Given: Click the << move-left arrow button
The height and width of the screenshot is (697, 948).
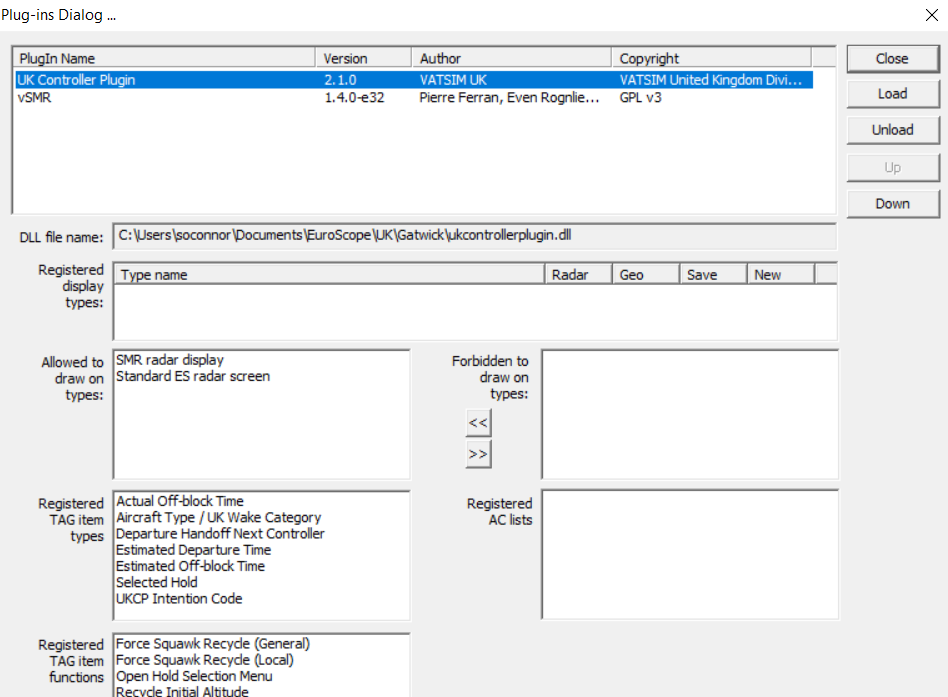Looking at the screenshot, I should click(x=478, y=423).
